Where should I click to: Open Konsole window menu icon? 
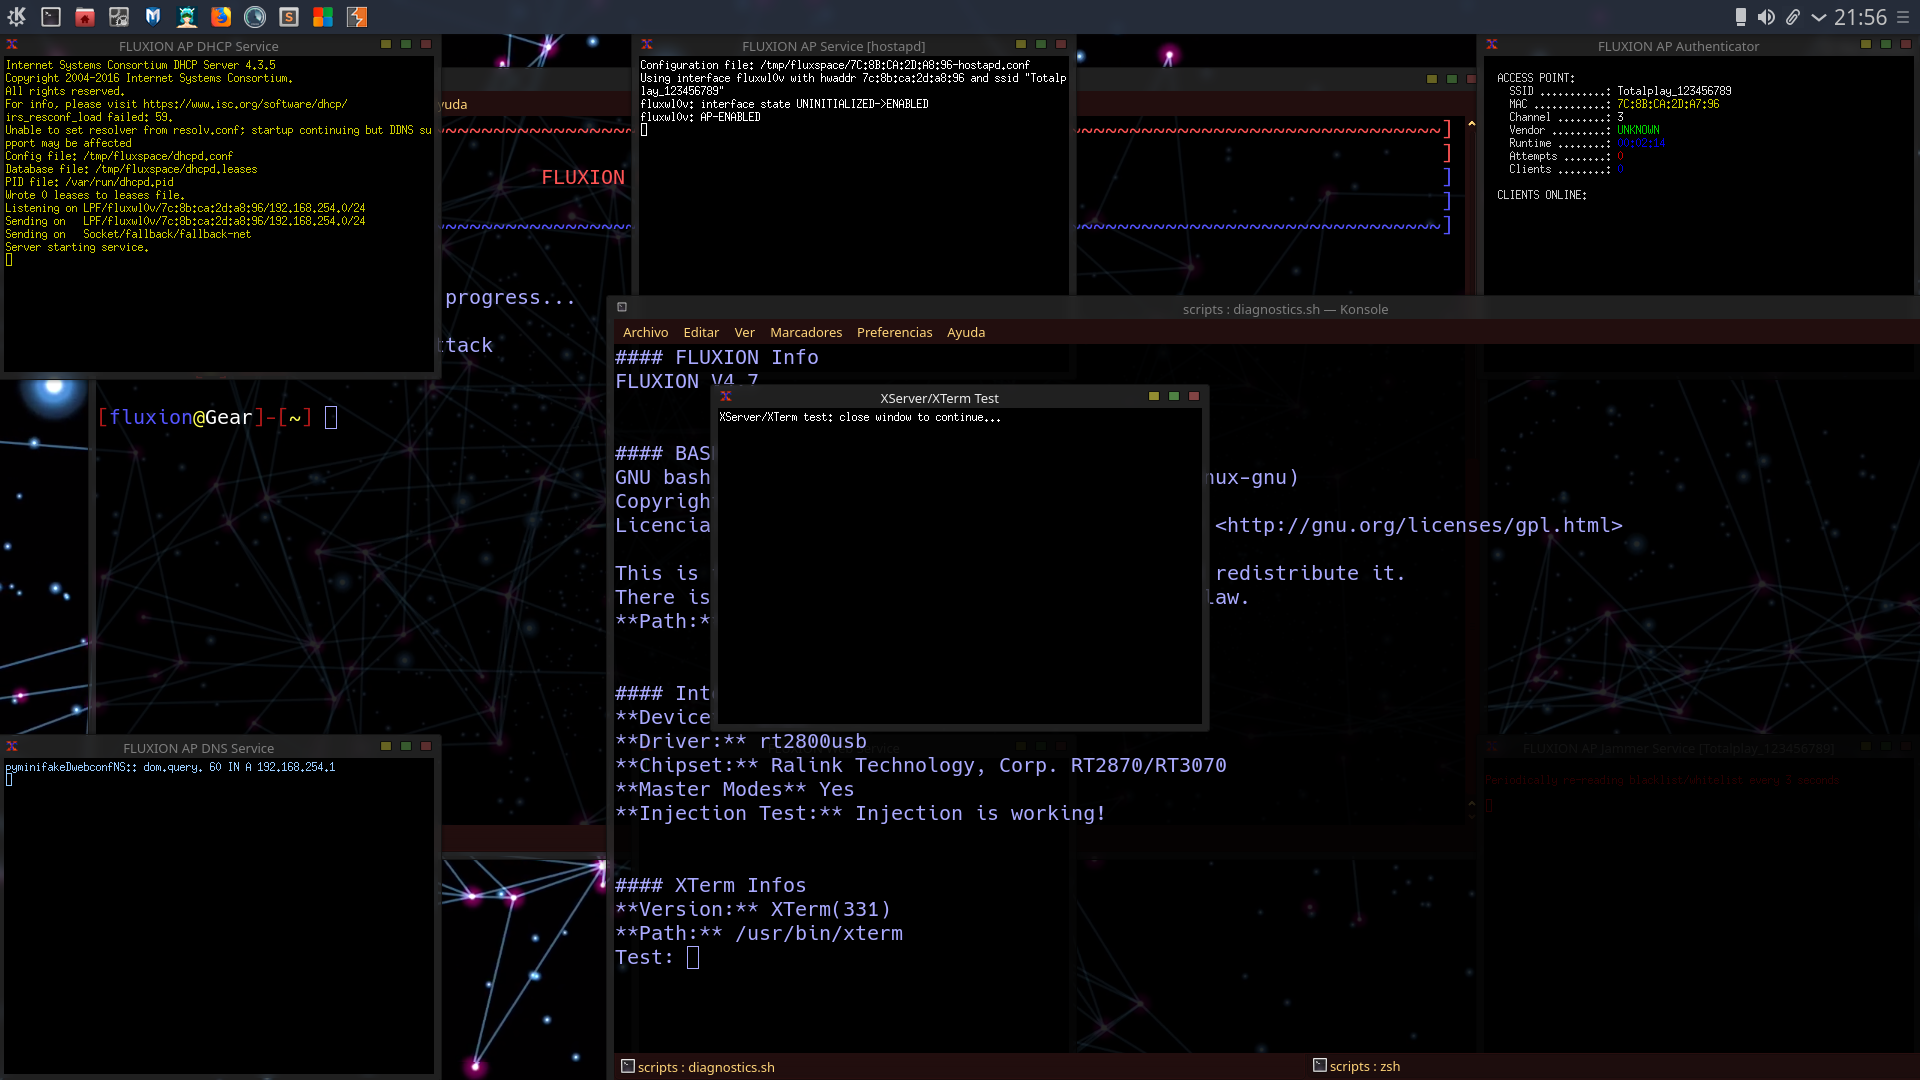point(622,307)
